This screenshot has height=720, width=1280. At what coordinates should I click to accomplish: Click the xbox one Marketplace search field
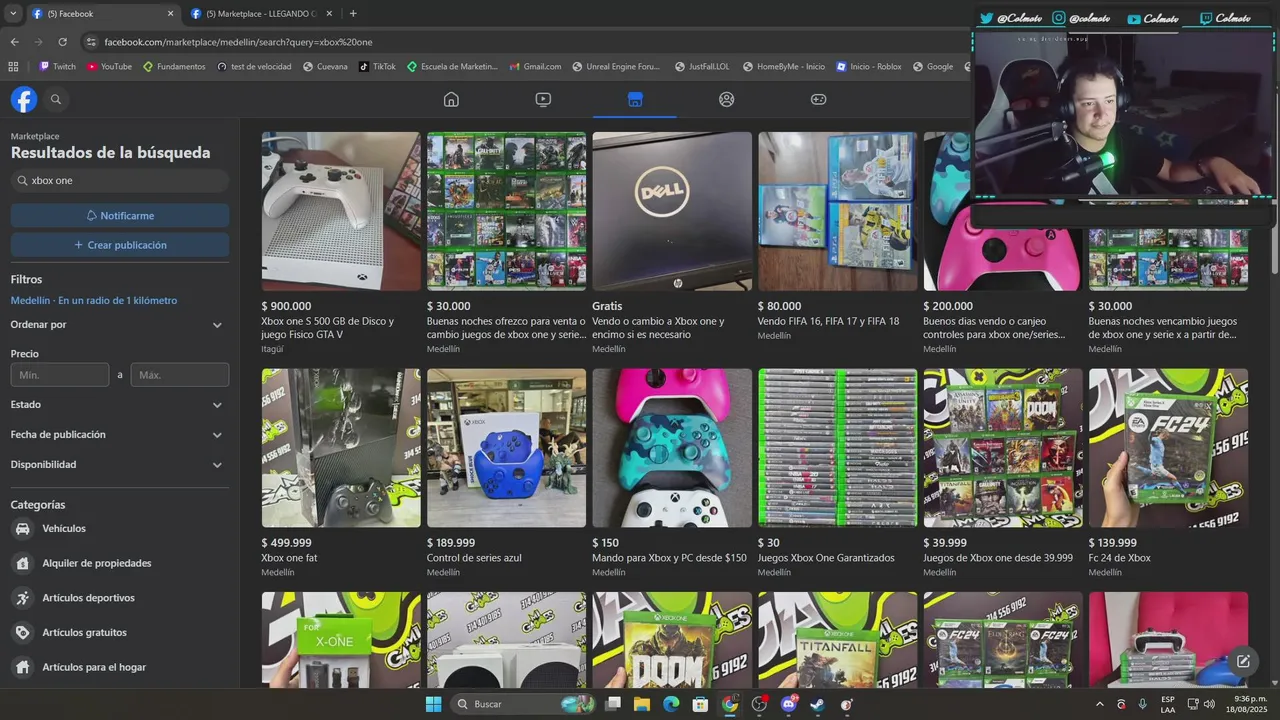[x=120, y=181]
